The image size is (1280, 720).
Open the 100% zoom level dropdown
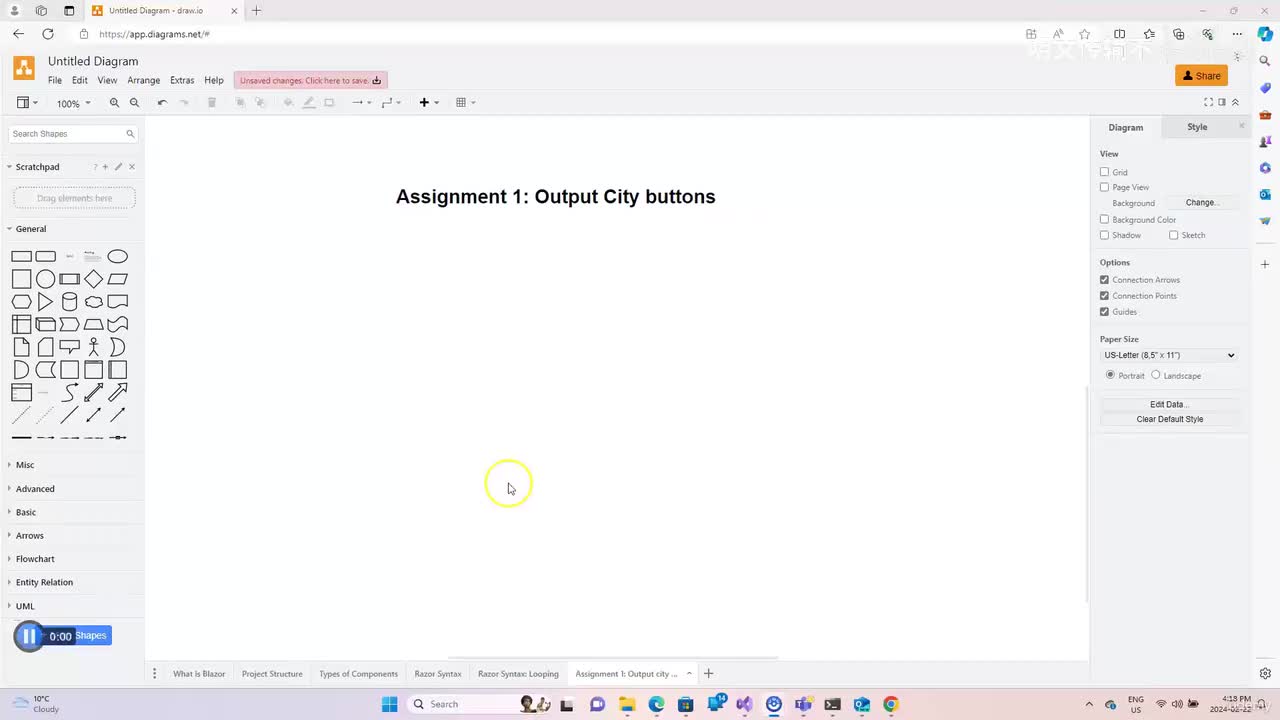pyautogui.click(x=73, y=103)
